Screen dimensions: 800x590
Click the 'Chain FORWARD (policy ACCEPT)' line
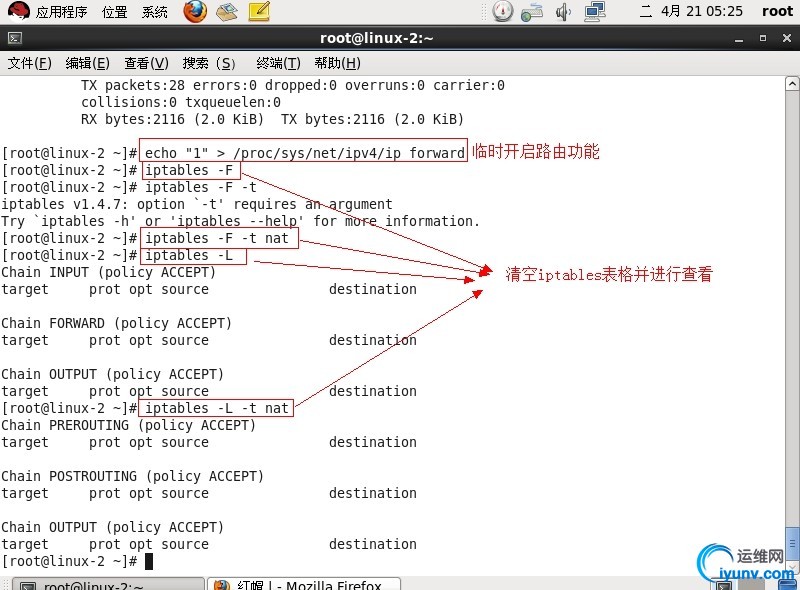point(116,323)
